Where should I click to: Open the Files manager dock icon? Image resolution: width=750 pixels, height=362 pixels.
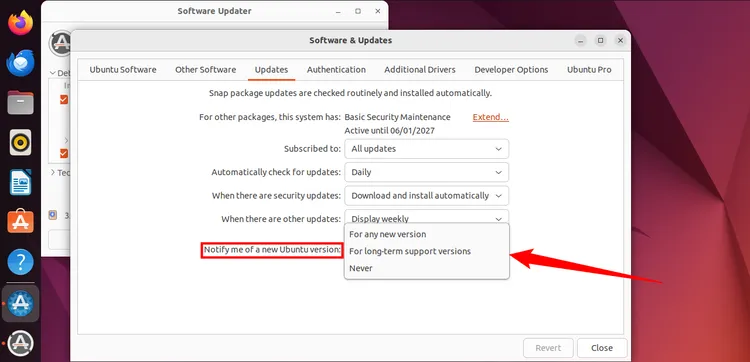[x=20, y=102]
